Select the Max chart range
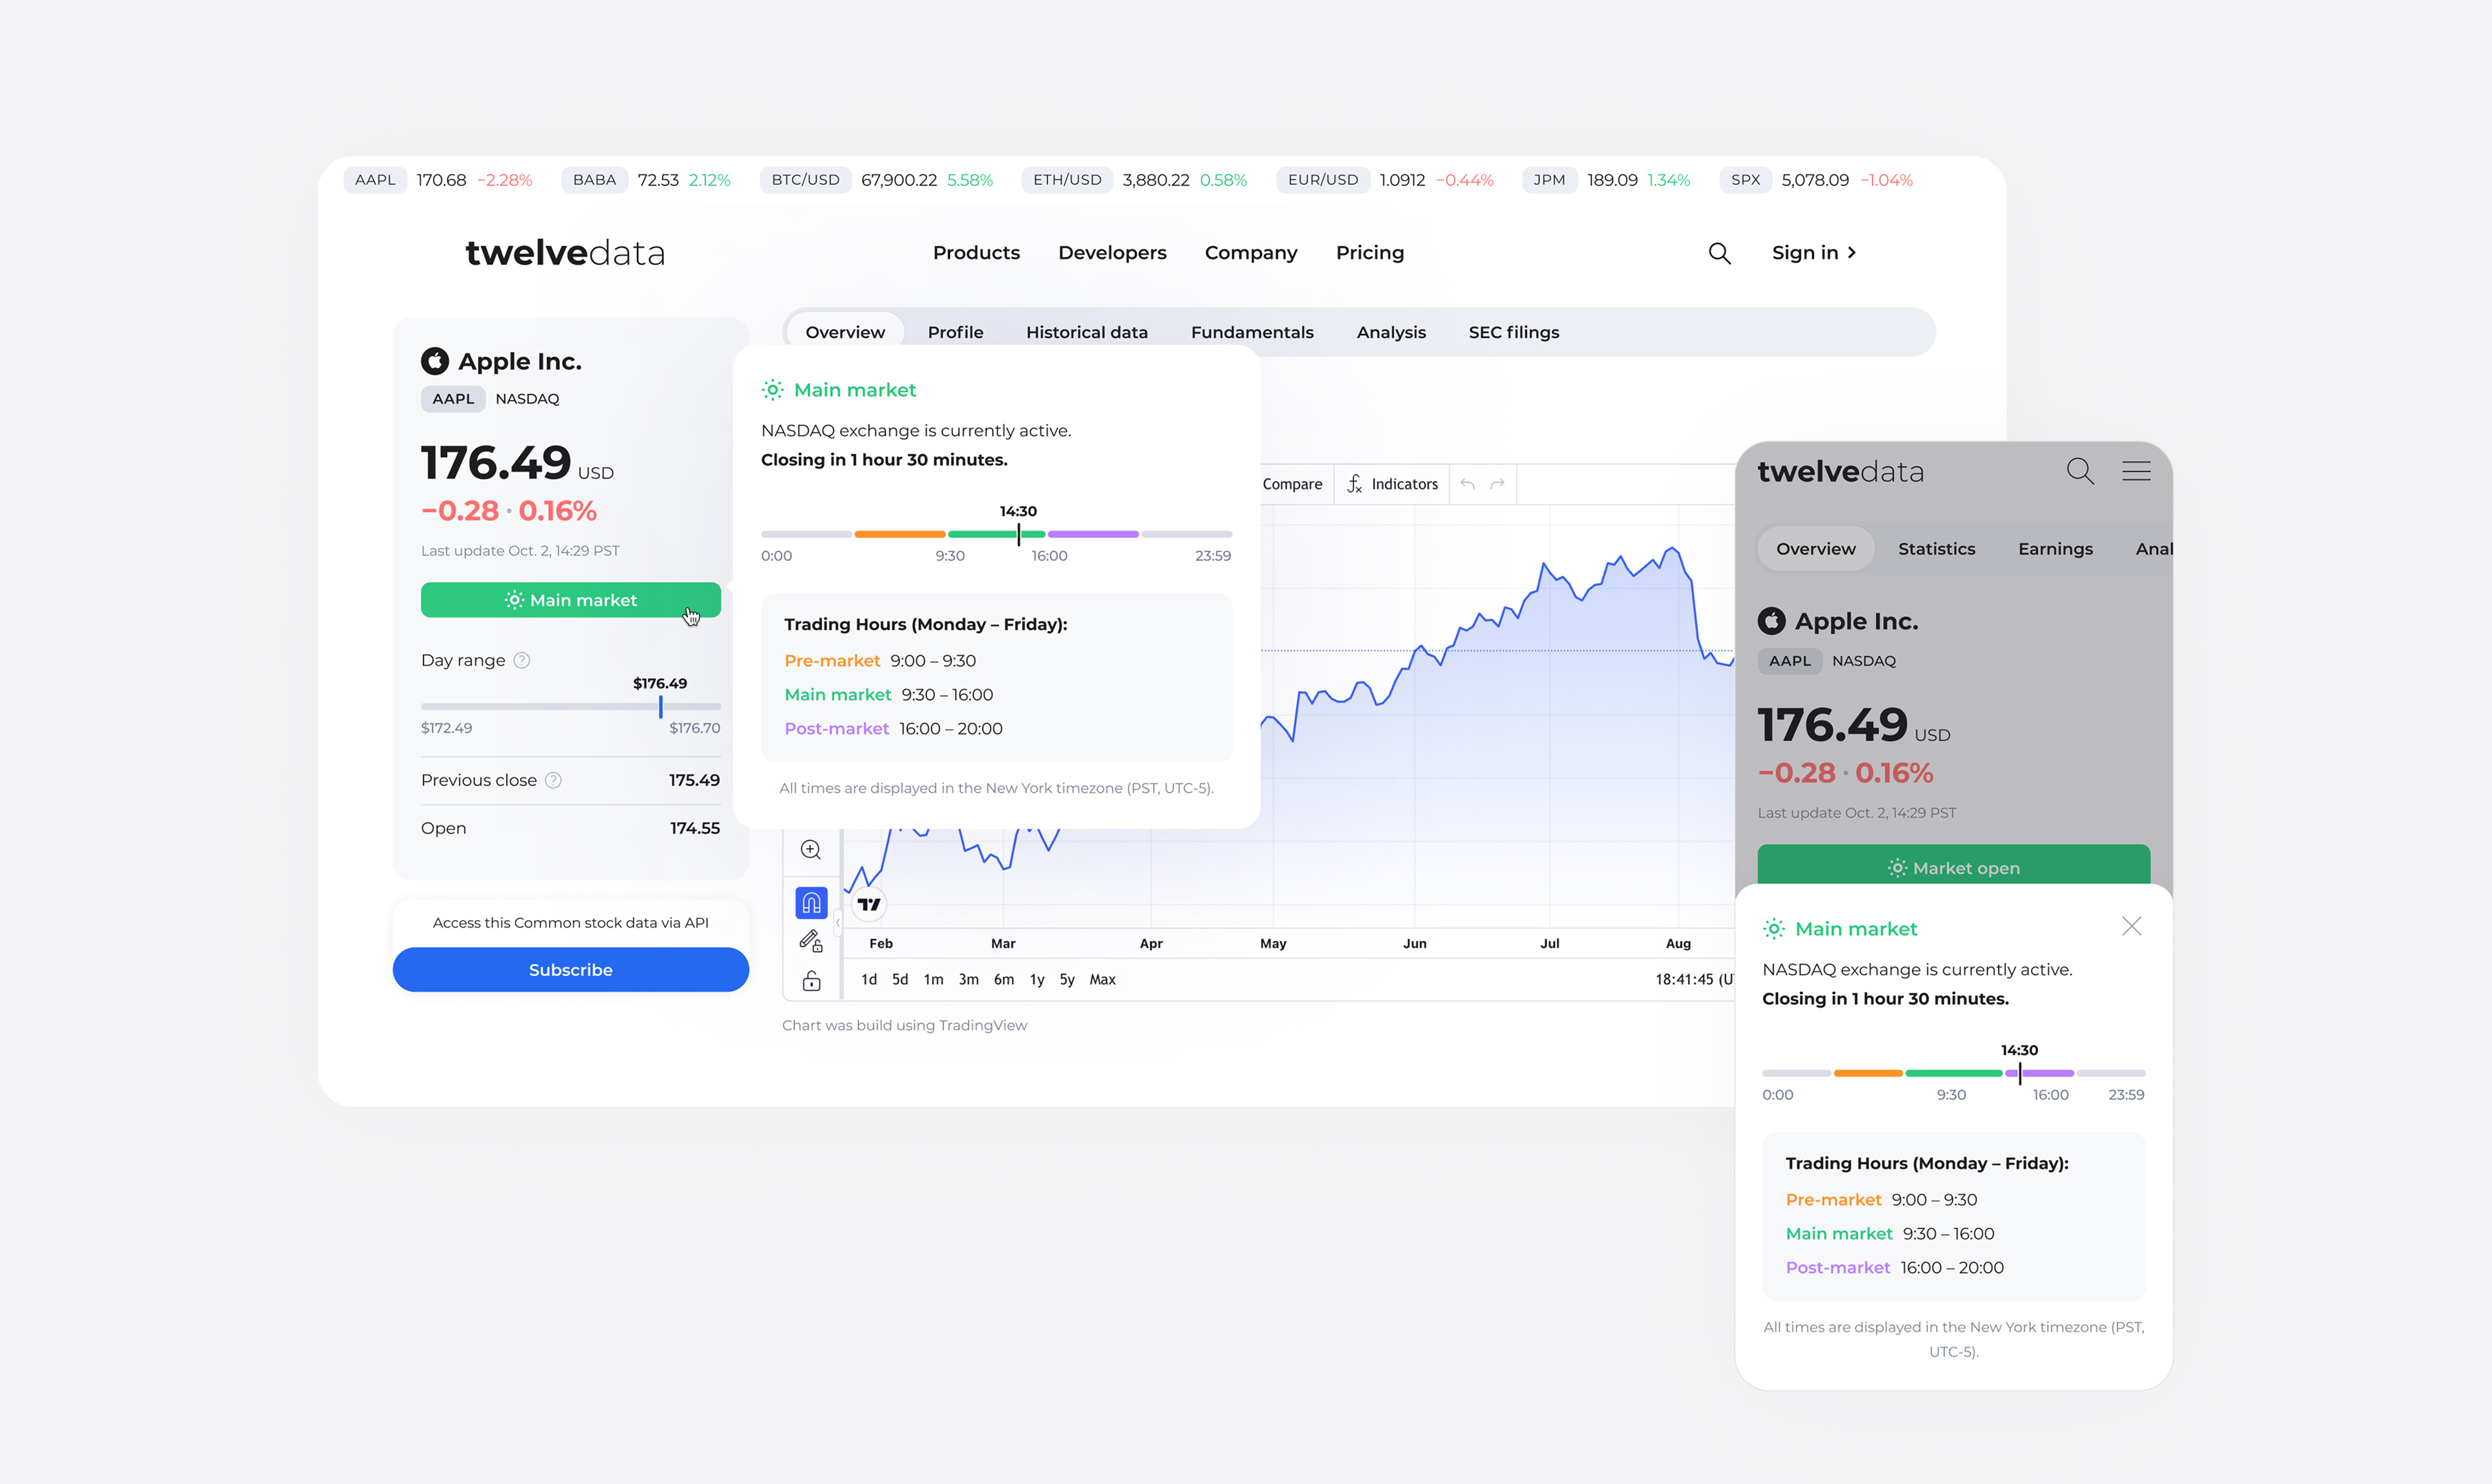2492x1484 pixels. coord(1102,980)
